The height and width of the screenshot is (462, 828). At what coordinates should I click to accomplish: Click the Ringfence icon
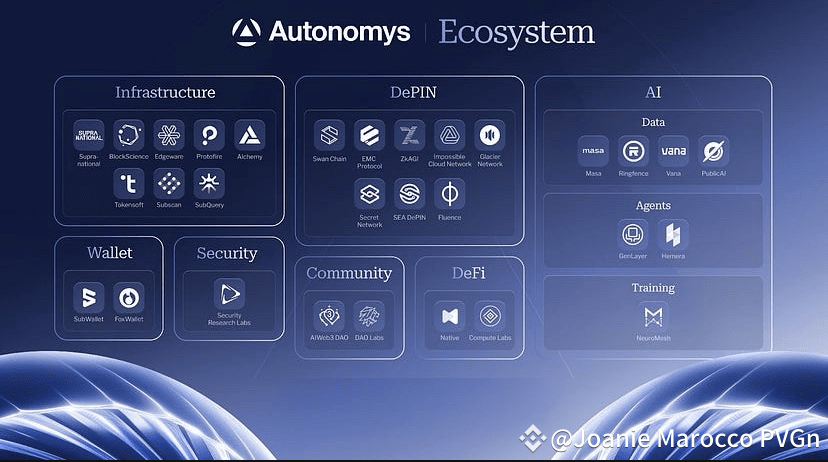[633, 151]
